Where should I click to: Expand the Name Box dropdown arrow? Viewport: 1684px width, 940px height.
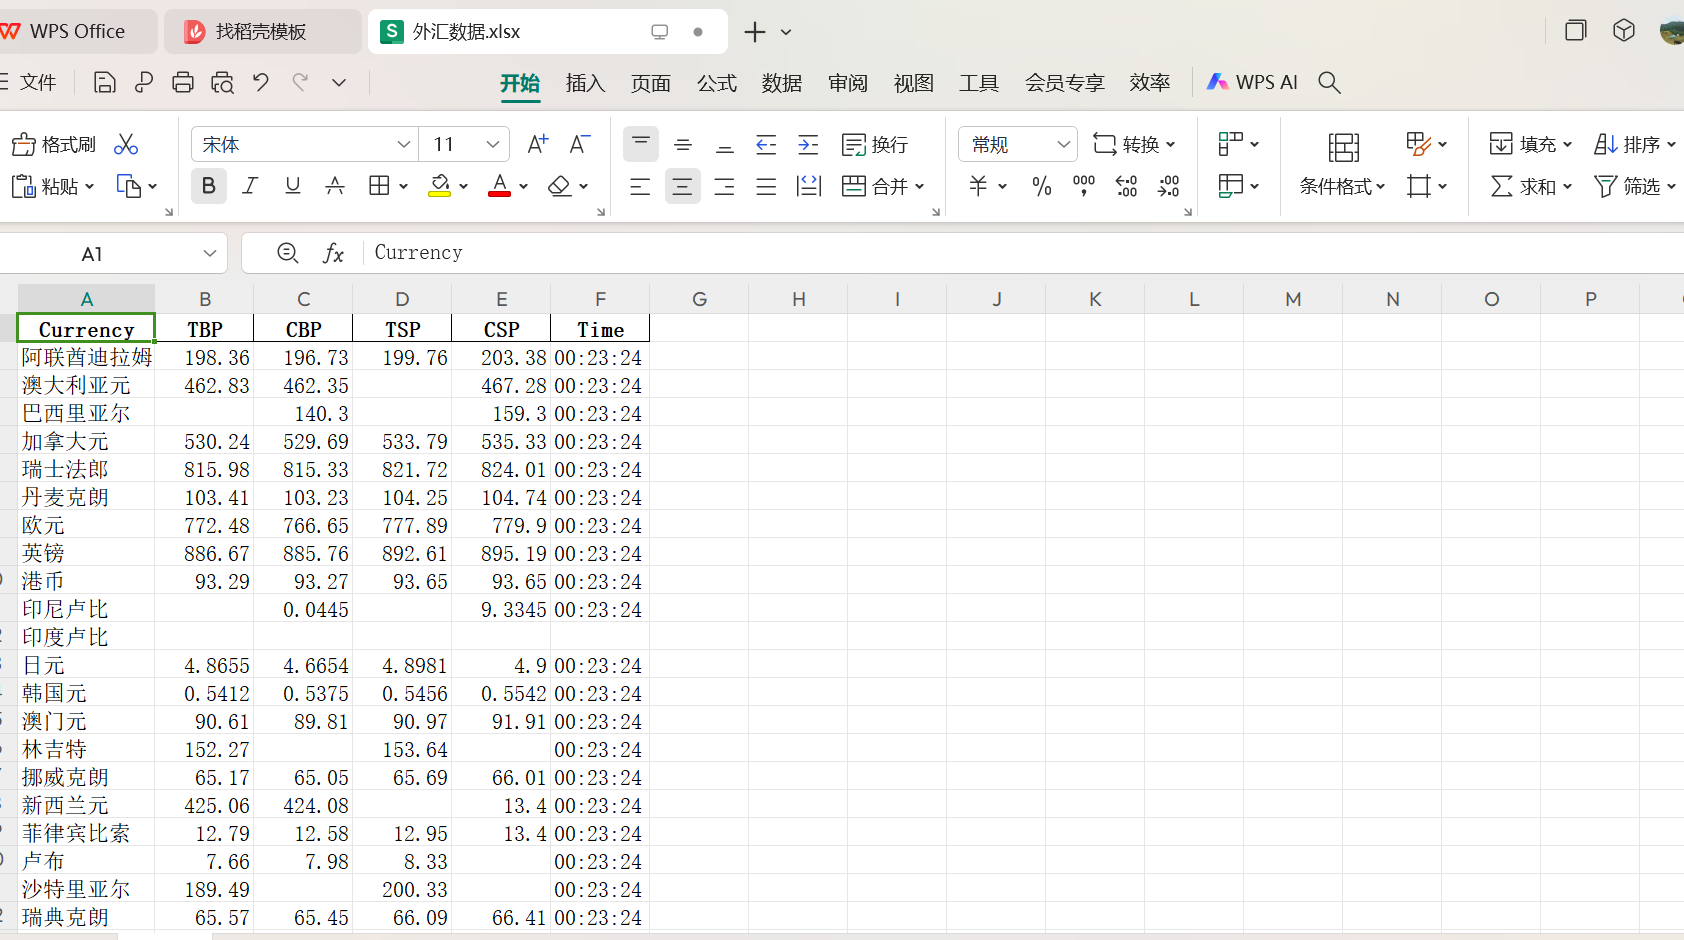(x=209, y=254)
